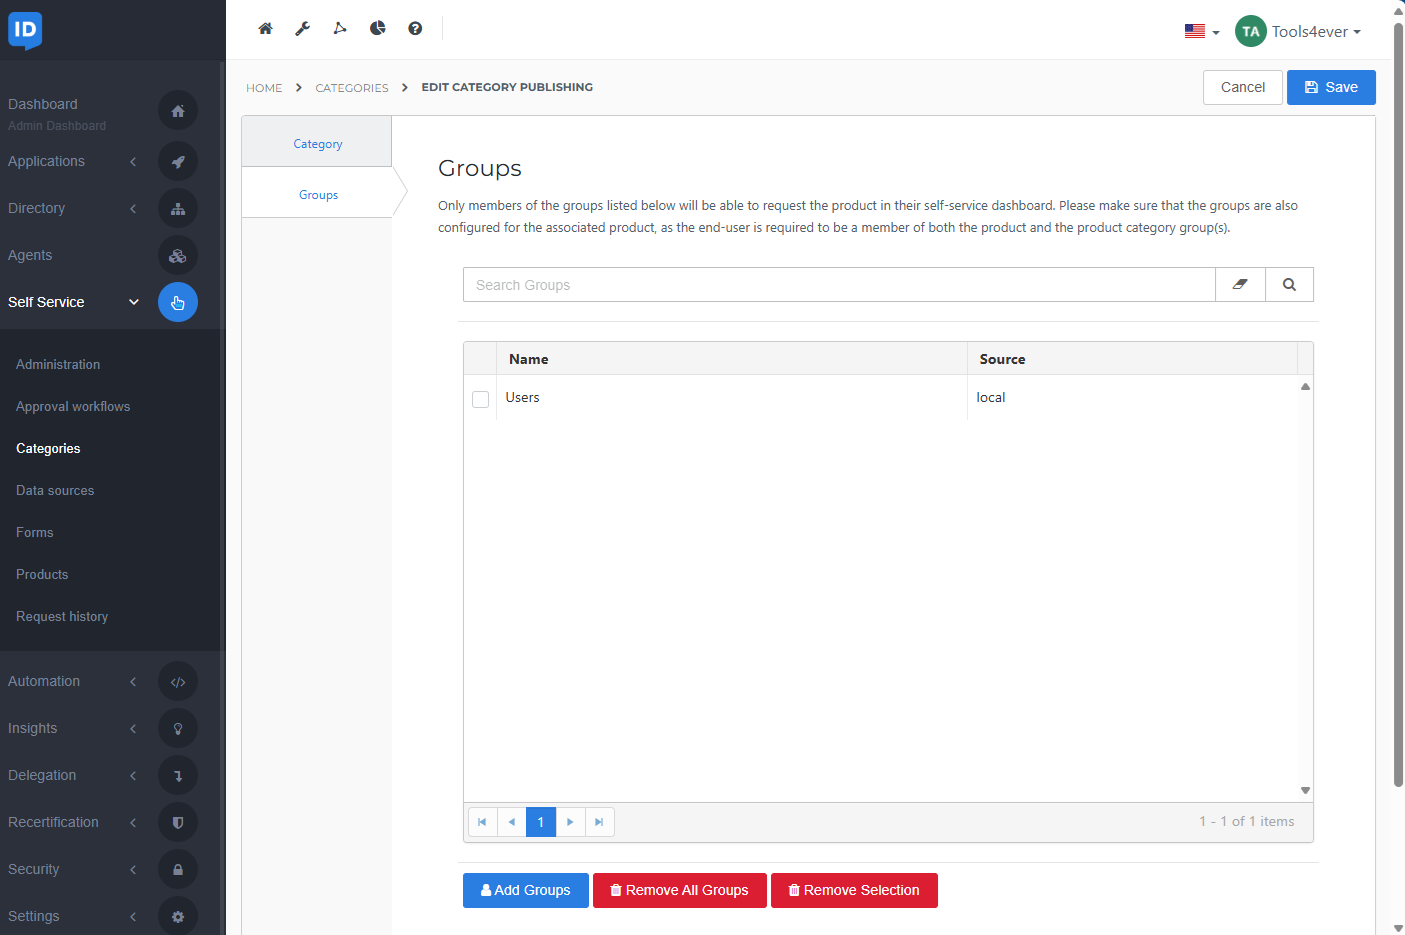Click the Security padlock icon in sidebar

point(178,870)
